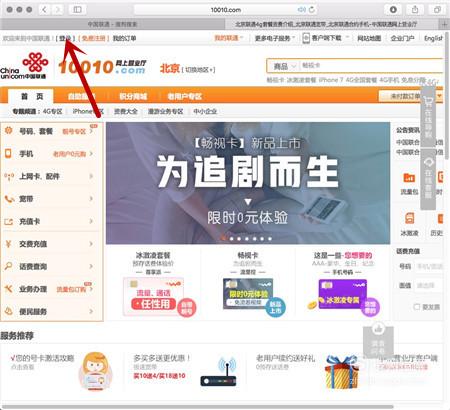Screen dimensions: 450x410
Task: Expand the 客户端下载 dropdown
Action: click(x=330, y=38)
